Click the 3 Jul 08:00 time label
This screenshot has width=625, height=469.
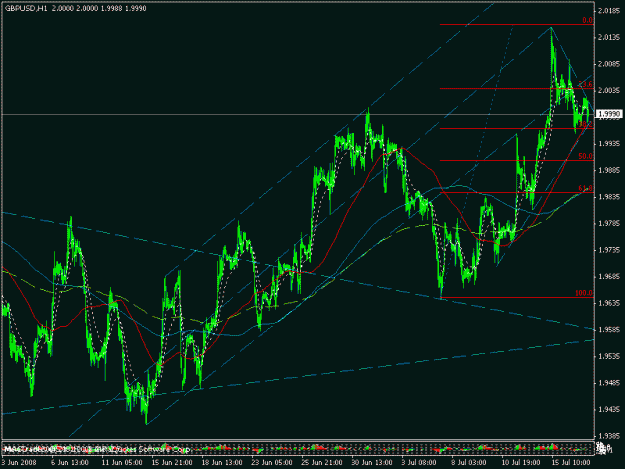[x=418, y=463]
